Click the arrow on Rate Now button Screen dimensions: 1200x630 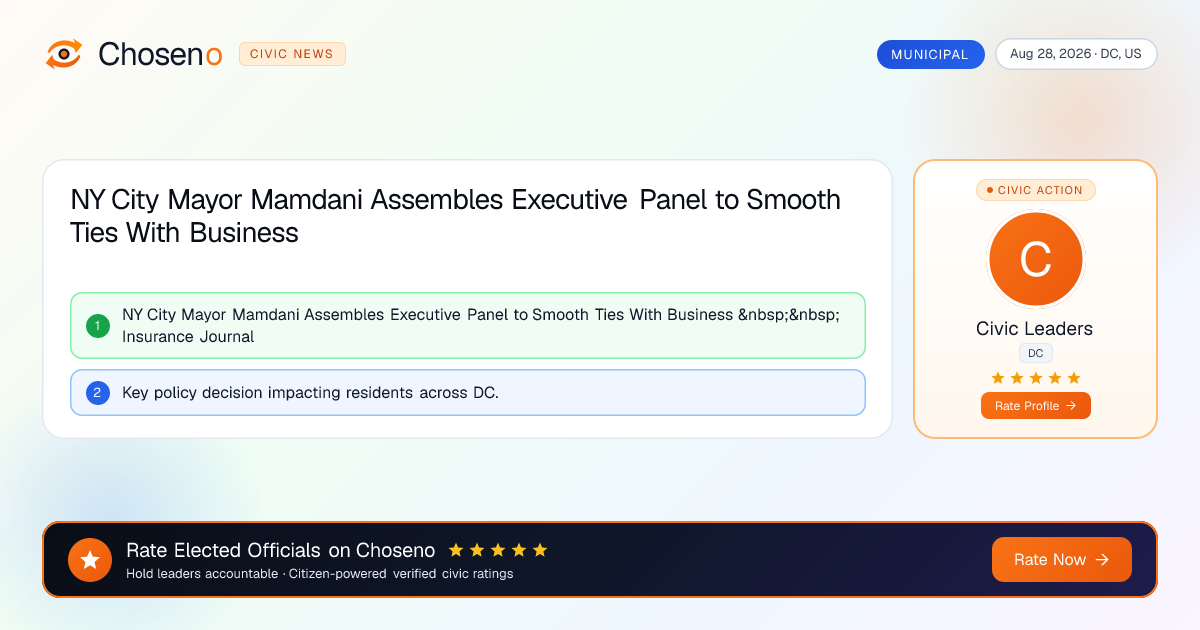click(x=1103, y=560)
